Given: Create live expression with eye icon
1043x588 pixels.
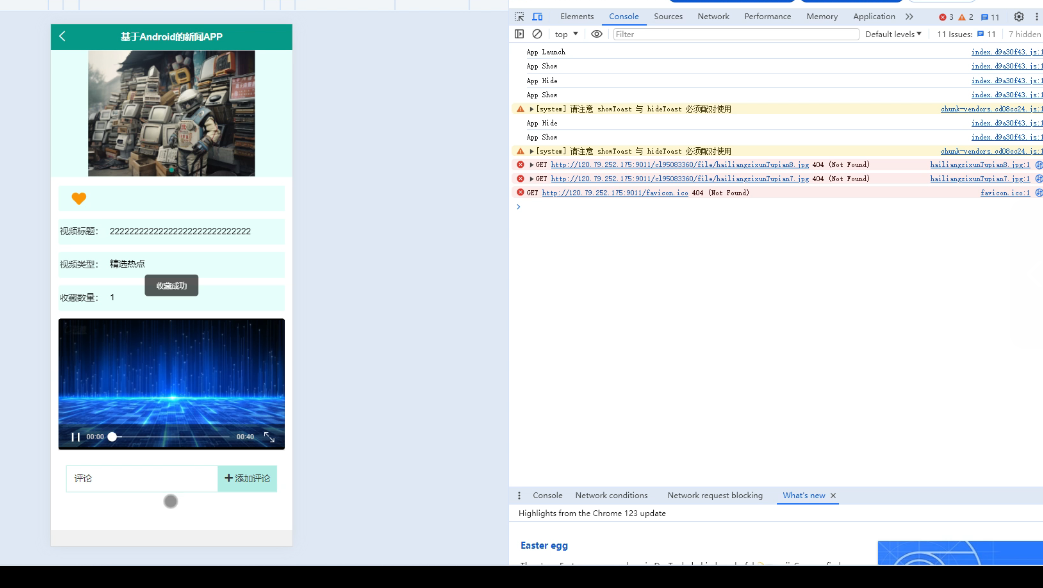Looking at the screenshot, I should [597, 34].
